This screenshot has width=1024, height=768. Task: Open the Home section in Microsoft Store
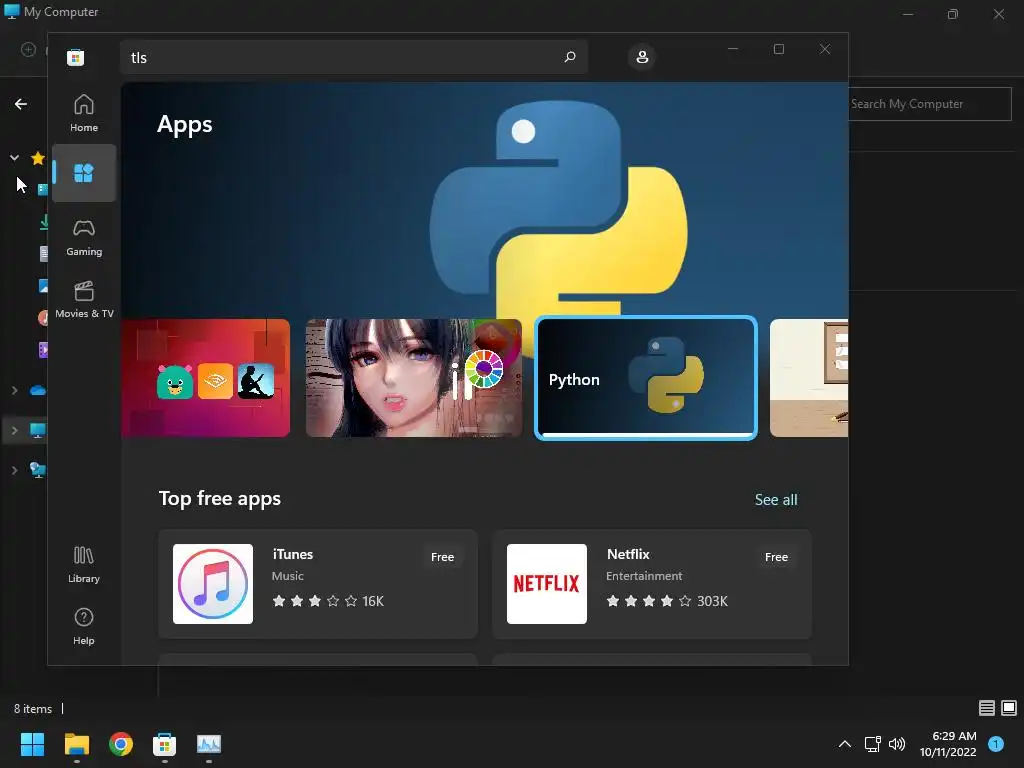(x=84, y=113)
